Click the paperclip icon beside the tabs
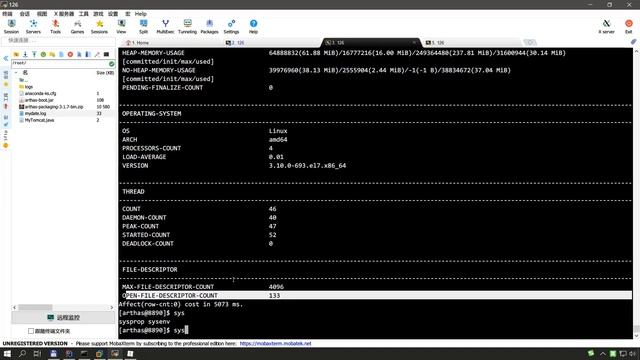Viewport: 640px width, 360px height. pyautogui.click(x=633, y=42)
